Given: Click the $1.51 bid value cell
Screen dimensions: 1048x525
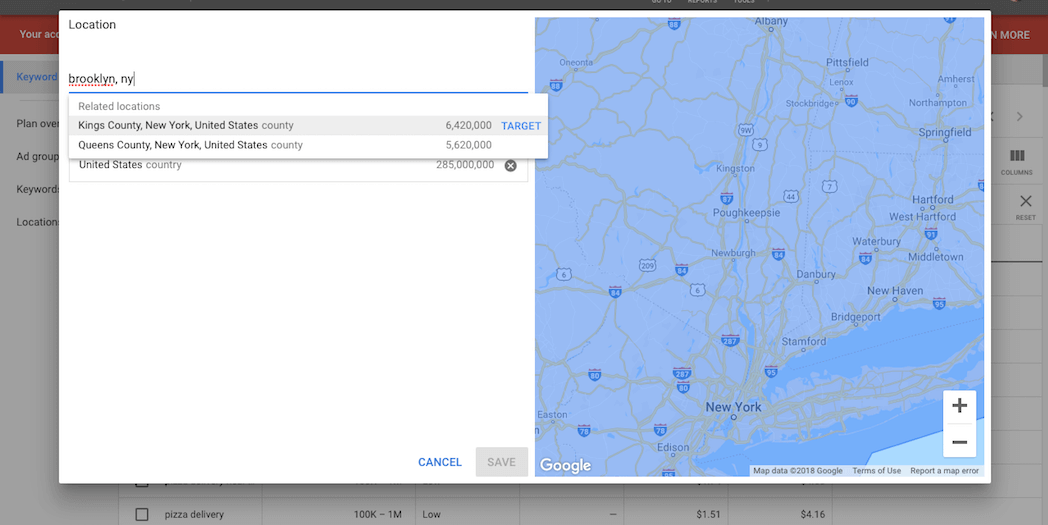Looking at the screenshot, I should pos(708,514).
